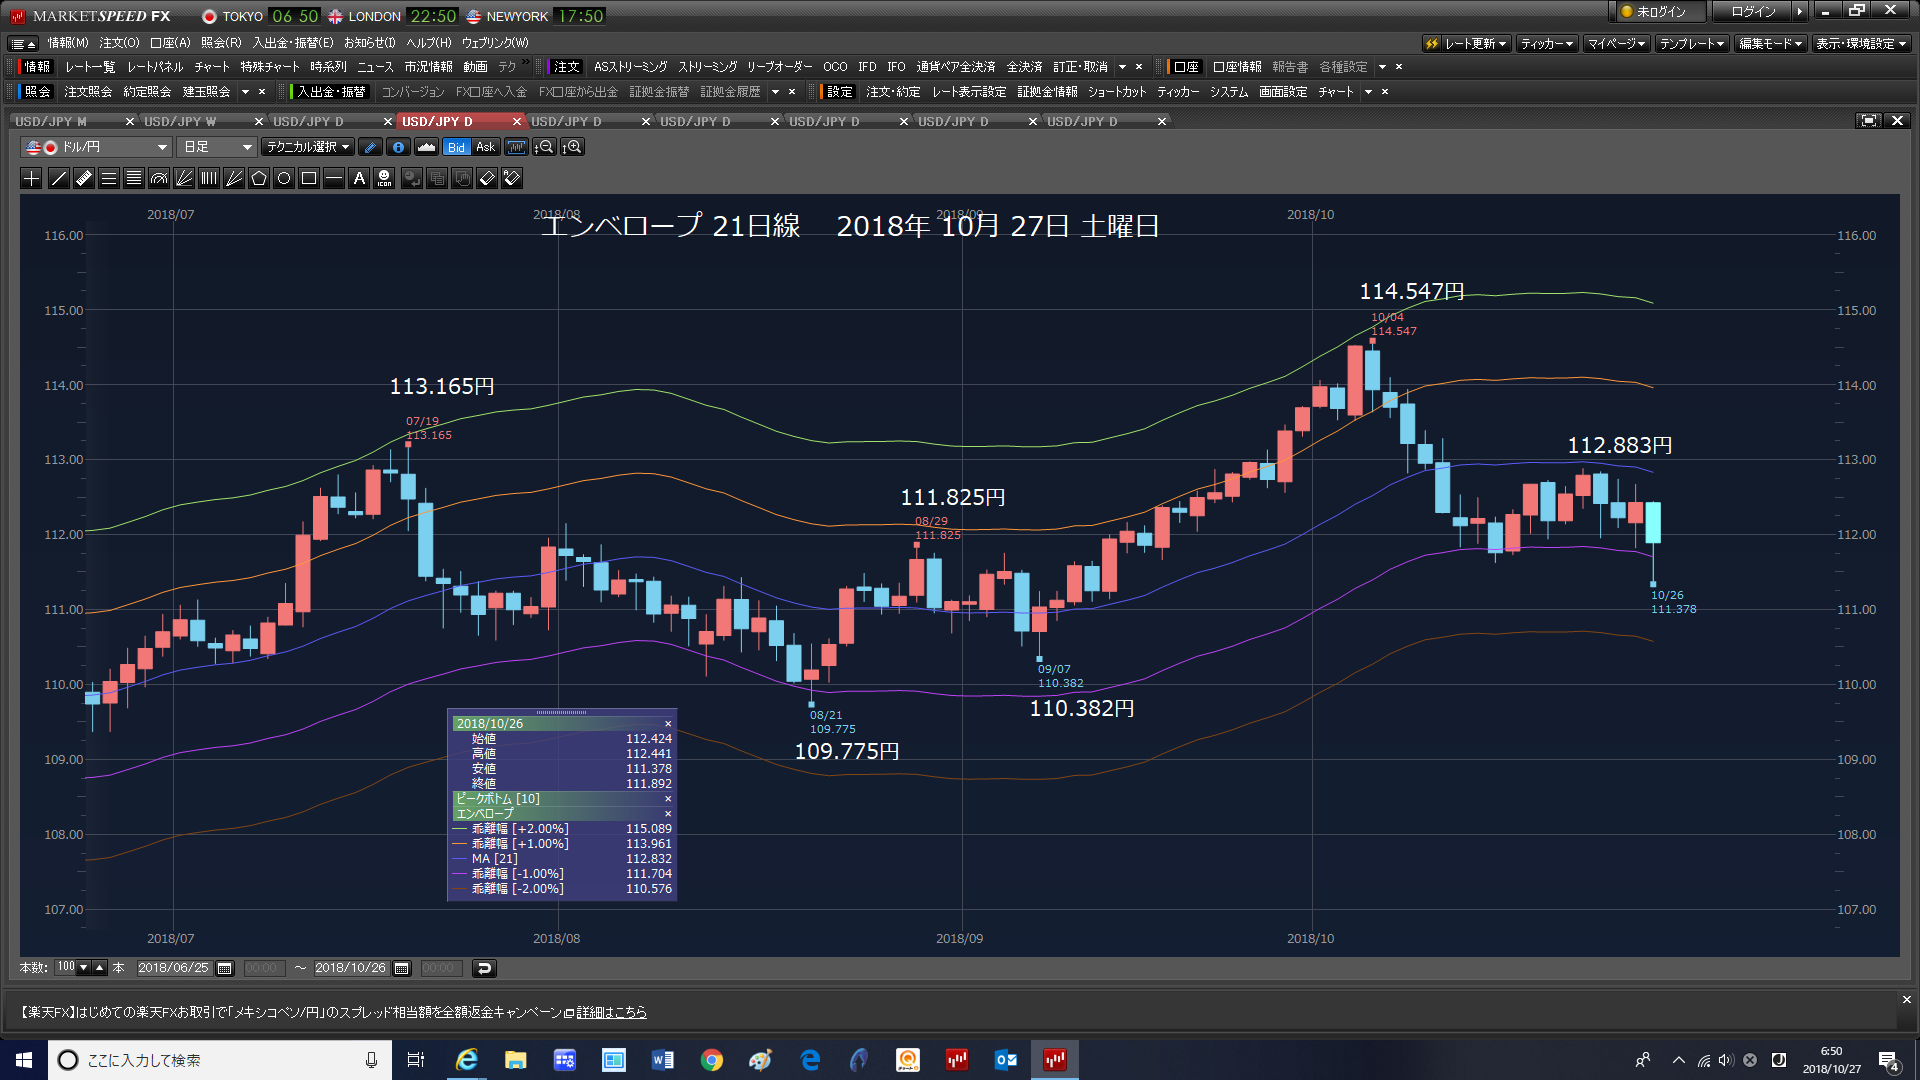Open the ドル/円 currency pair dropdown
The image size is (1920, 1080).
click(x=96, y=147)
